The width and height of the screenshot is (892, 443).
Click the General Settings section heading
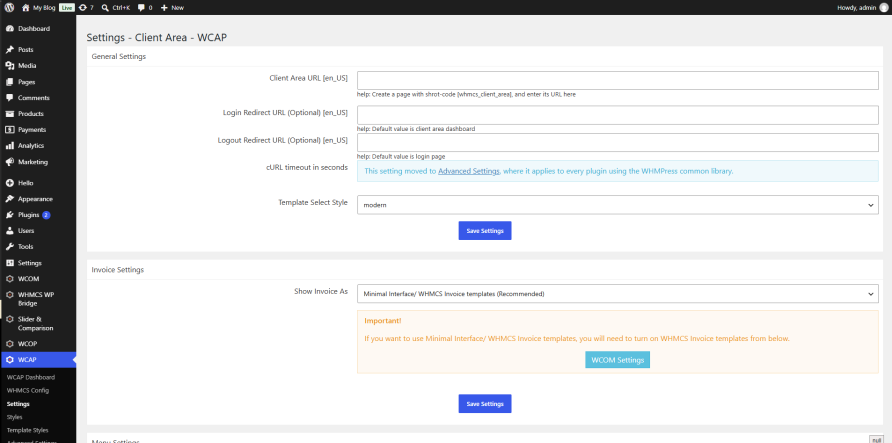[118, 56]
